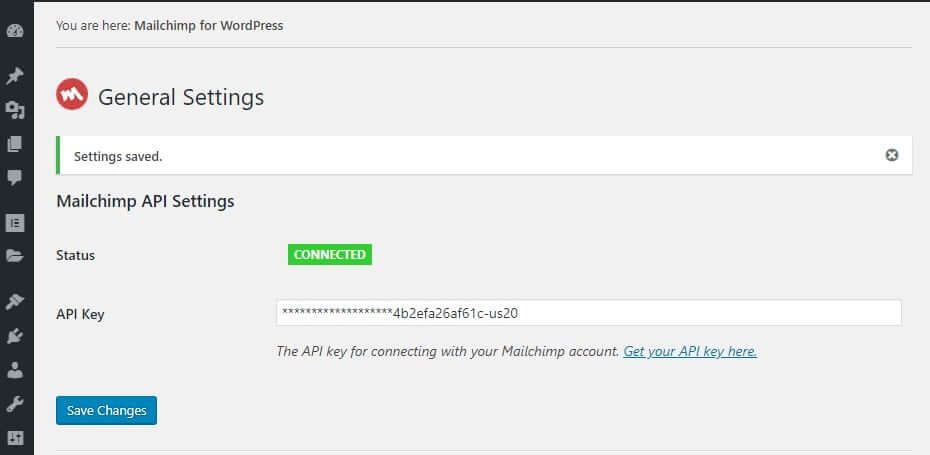Click the green CONNECTED status badge
930x455 pixels.
pyautogui.click(x=330, y=254)
